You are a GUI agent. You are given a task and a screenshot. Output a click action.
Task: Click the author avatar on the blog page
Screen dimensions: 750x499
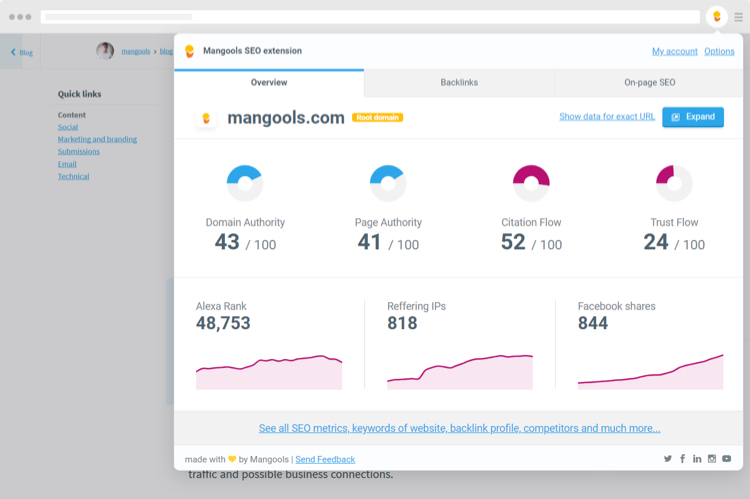(x=105, y=51)
